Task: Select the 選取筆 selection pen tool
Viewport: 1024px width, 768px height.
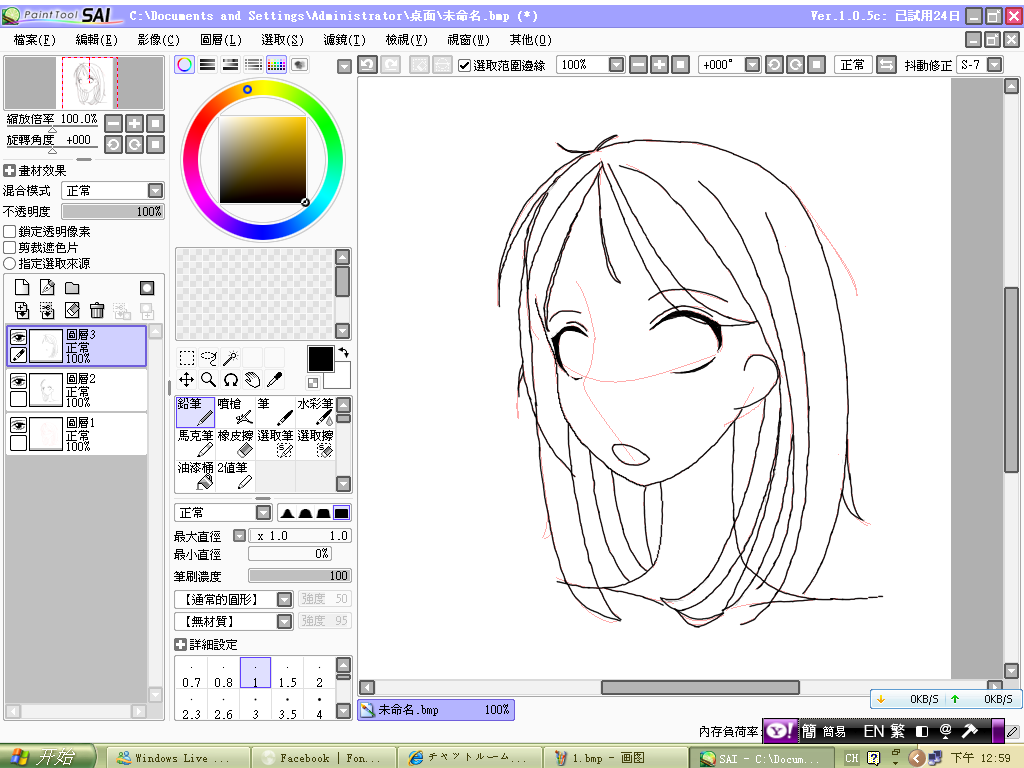Action: (275, 443)
